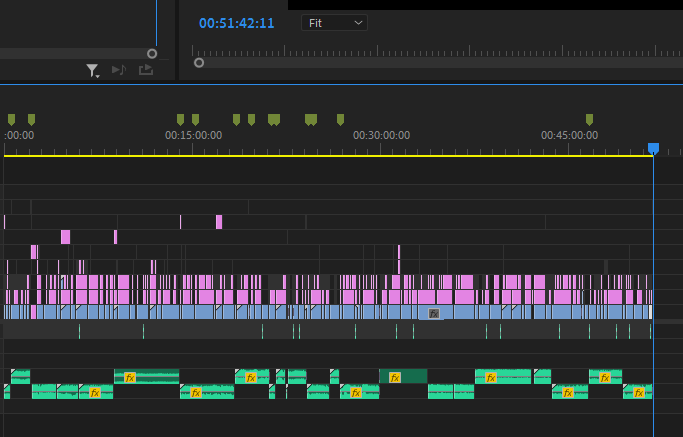Screen dimensions: 683x437
Task: Click the fourth fx badge in the lower audio track
Action: click(x=568, y=393)
